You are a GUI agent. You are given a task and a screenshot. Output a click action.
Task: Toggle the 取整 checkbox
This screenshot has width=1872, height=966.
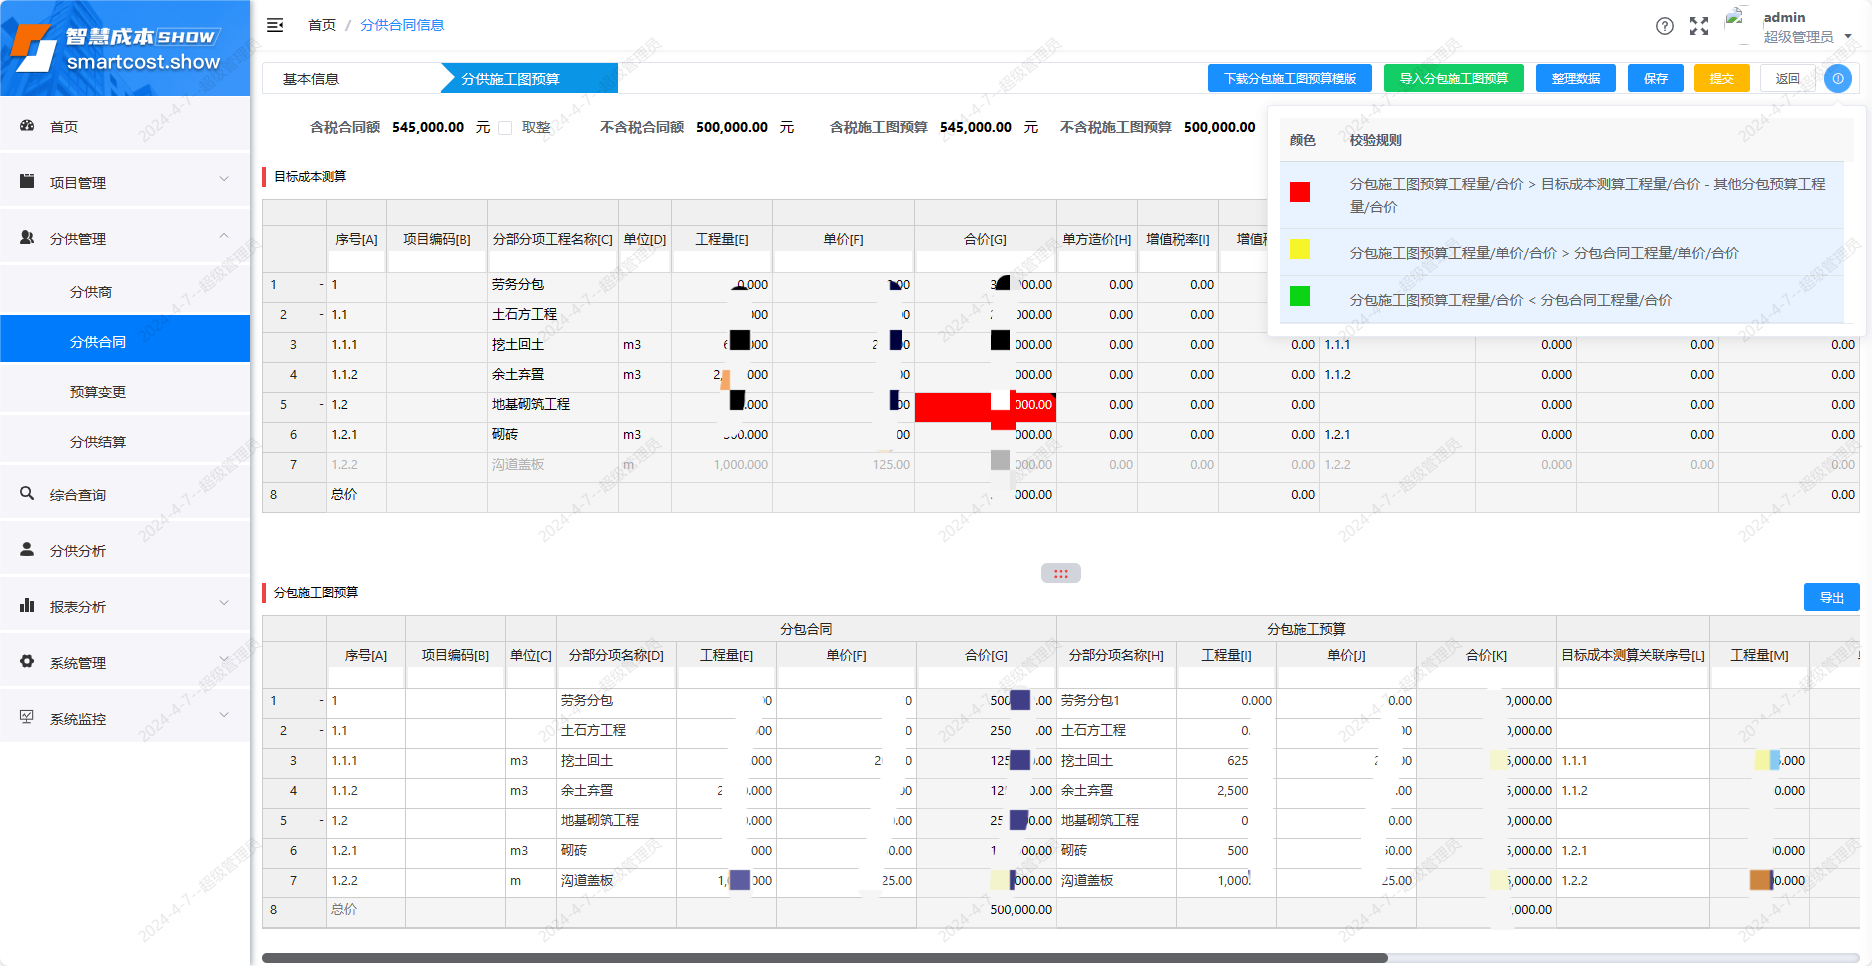[506, 128]
